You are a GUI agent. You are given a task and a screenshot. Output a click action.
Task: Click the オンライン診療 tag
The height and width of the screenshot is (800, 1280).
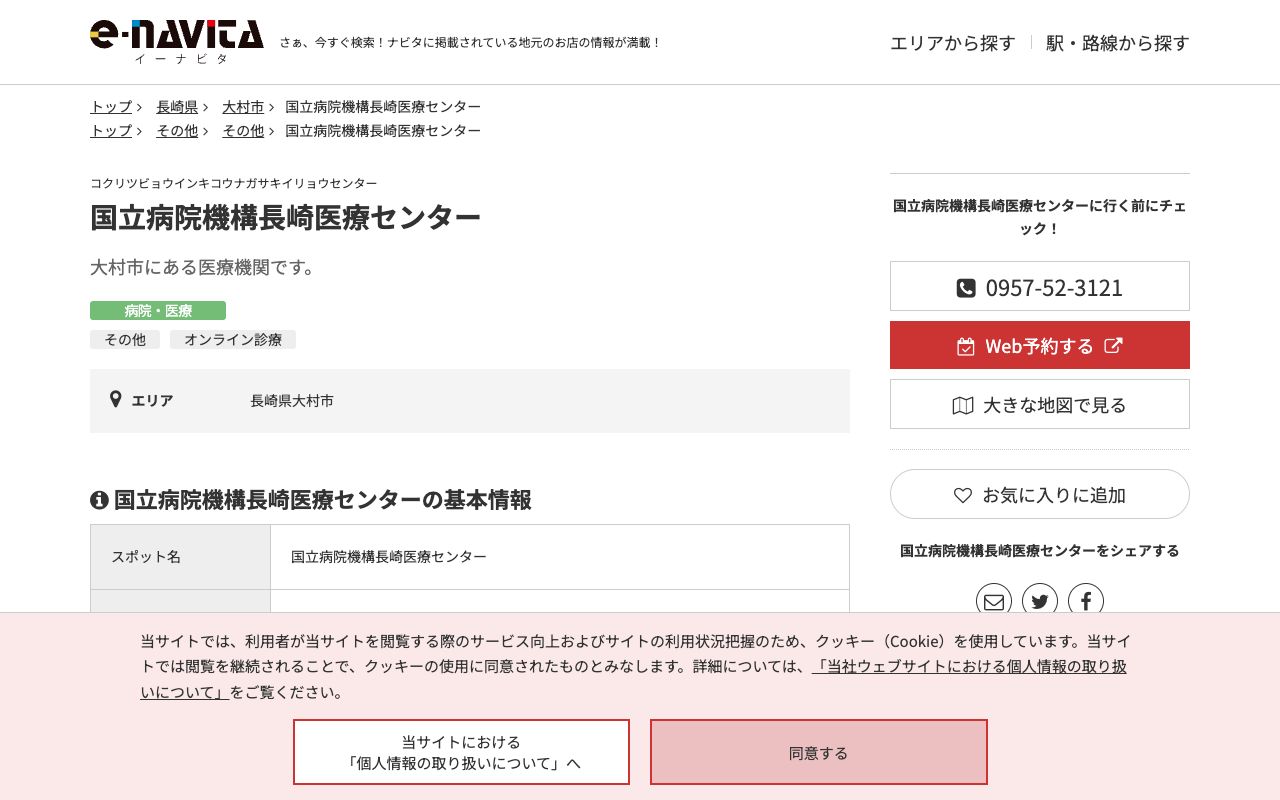[233, 340]
